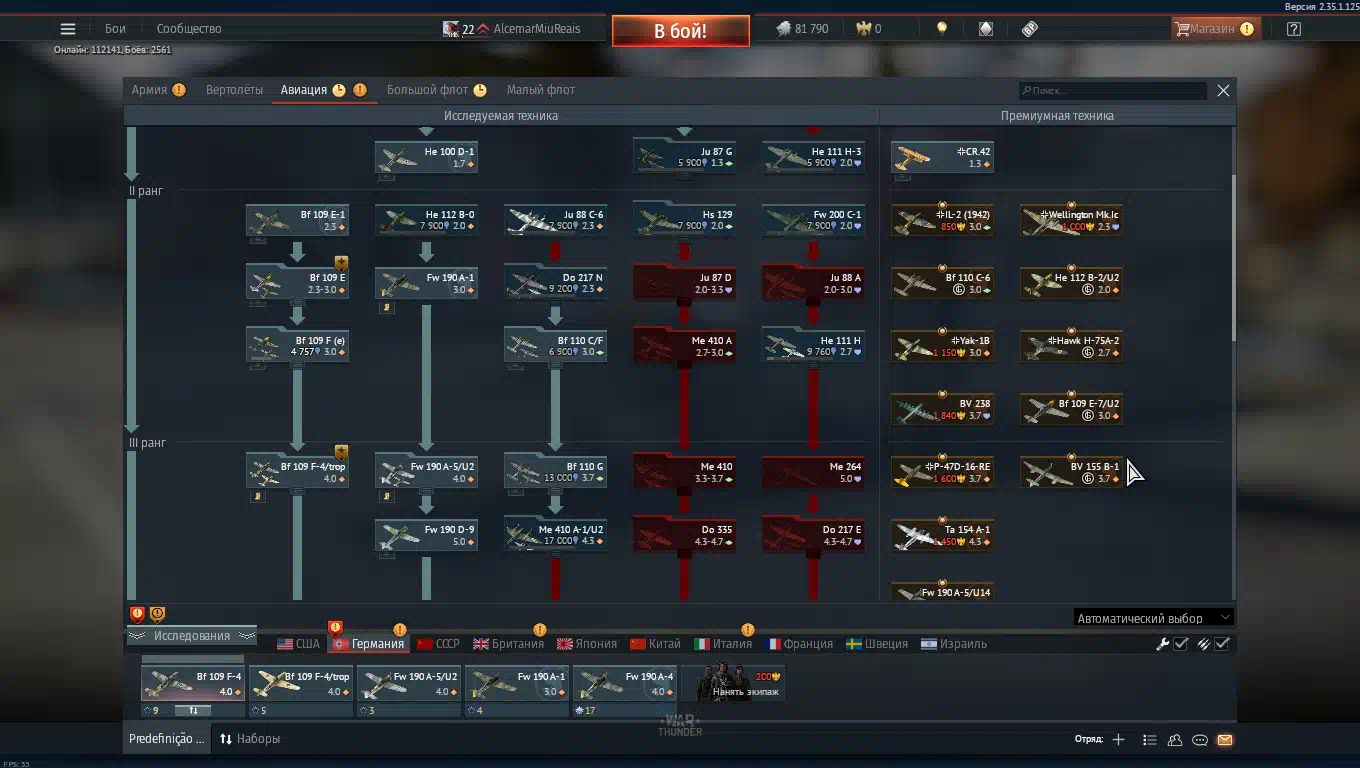The height and width of the screenshot is (768, 1360).
Task: Expand the Bf 109 E group folder
Action: pyautogui.click(x=297, y=283)
